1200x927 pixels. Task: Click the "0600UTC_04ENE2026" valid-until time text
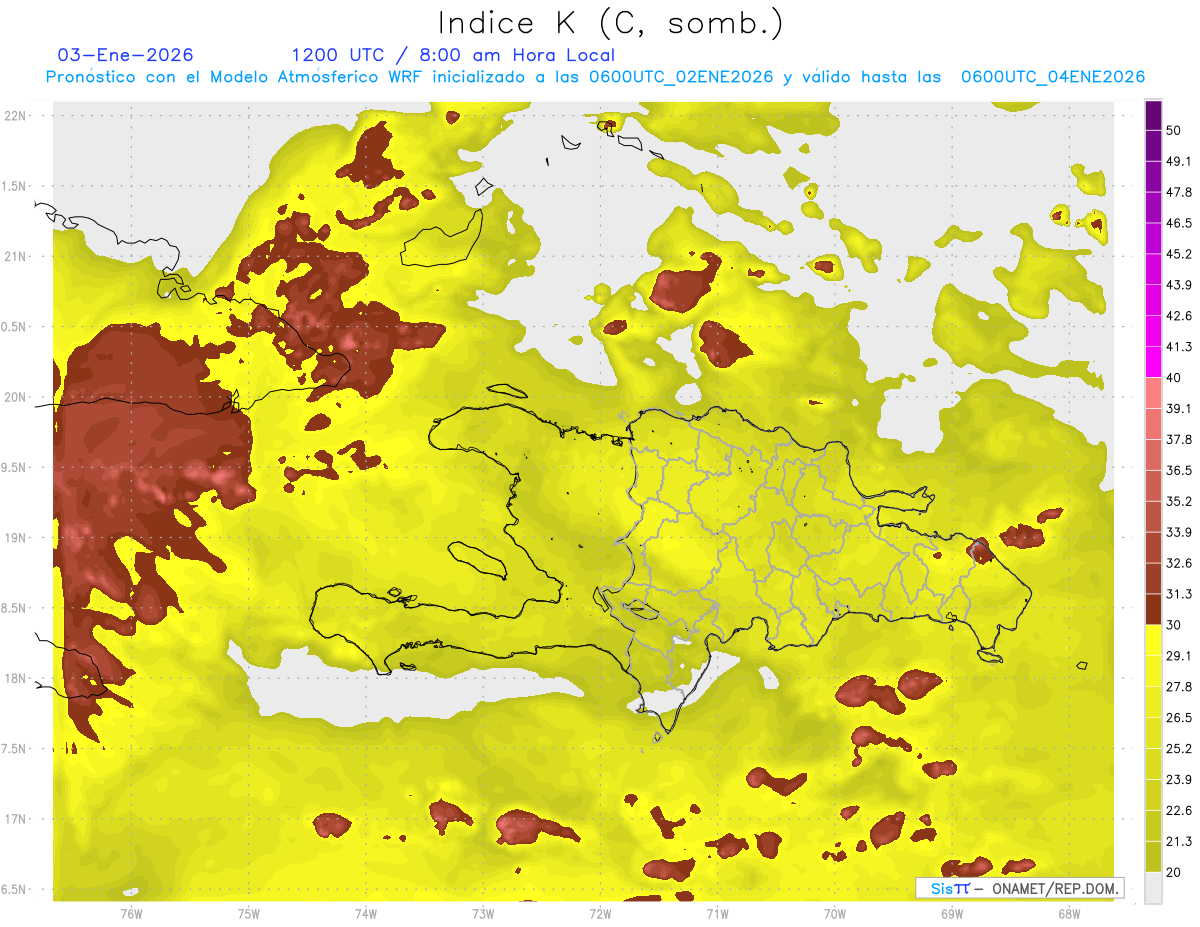1053,77
